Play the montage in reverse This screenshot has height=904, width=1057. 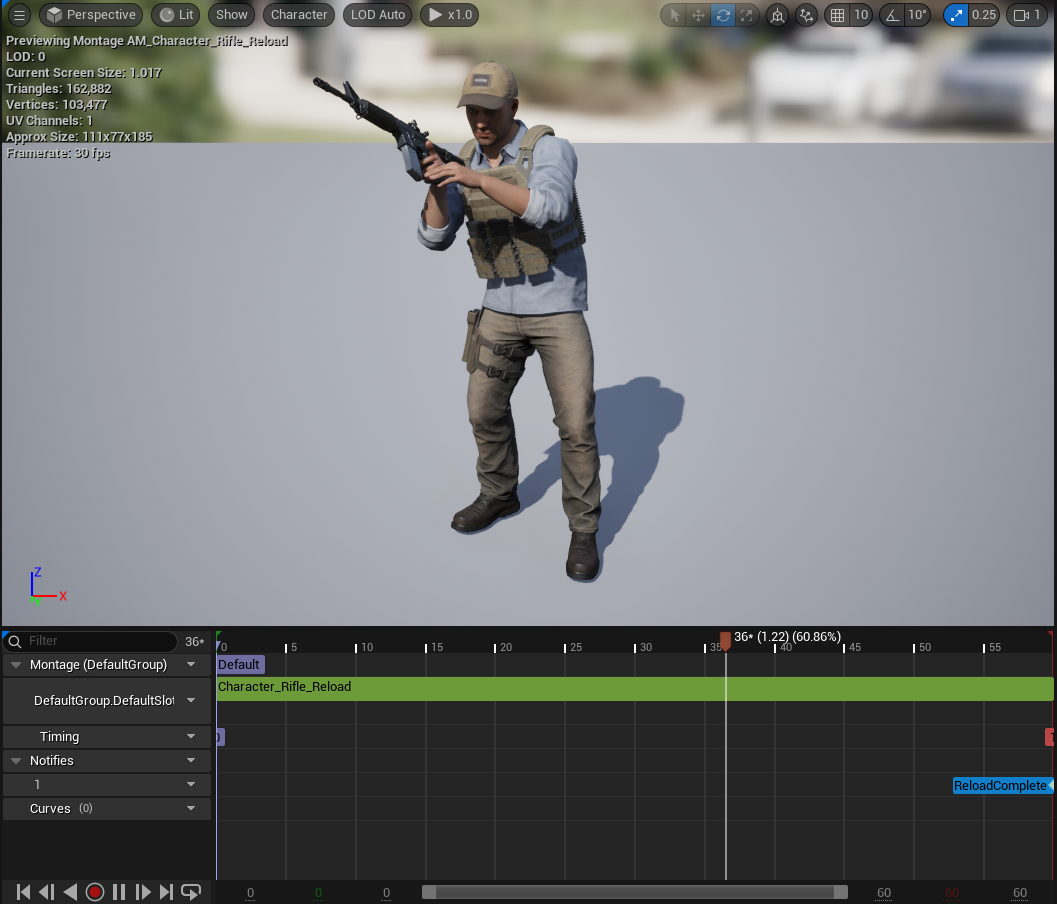coord(70,893)
